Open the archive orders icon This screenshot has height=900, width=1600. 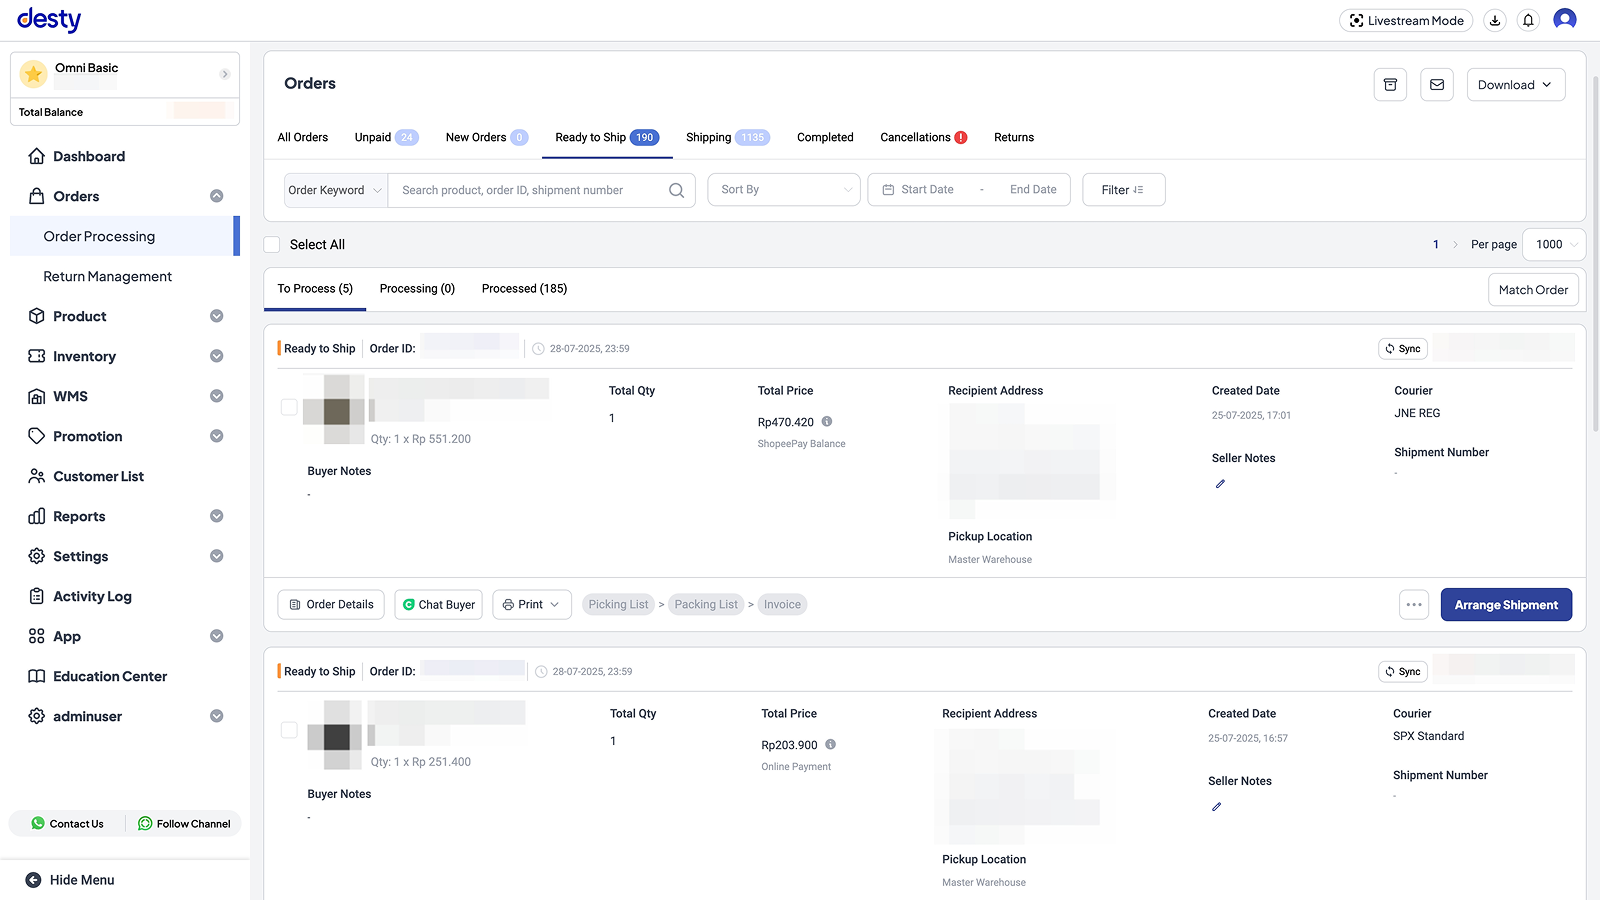tap(1390, 84)
